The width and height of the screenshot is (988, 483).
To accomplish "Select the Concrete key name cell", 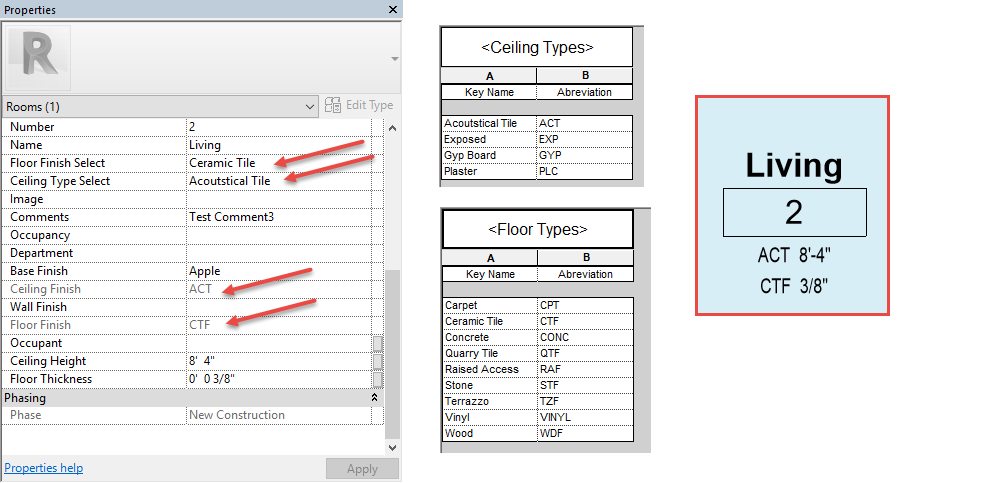I will click(x=490, y=338).
